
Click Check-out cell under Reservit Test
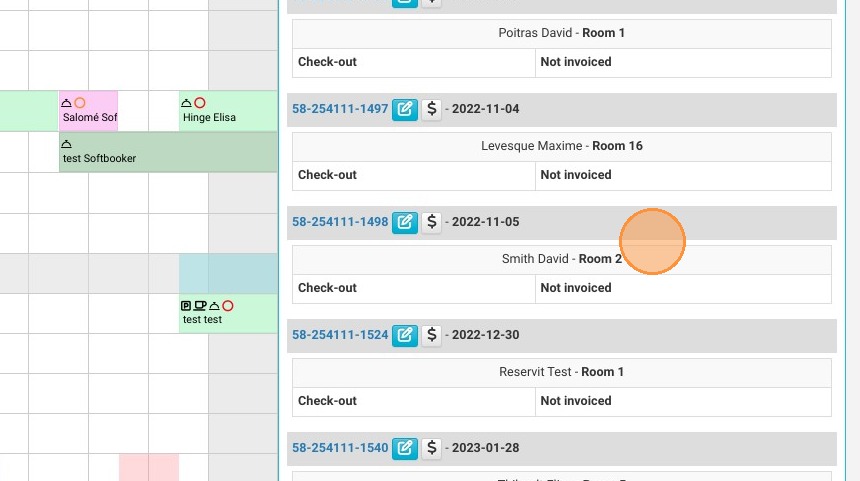pos(414,401)
